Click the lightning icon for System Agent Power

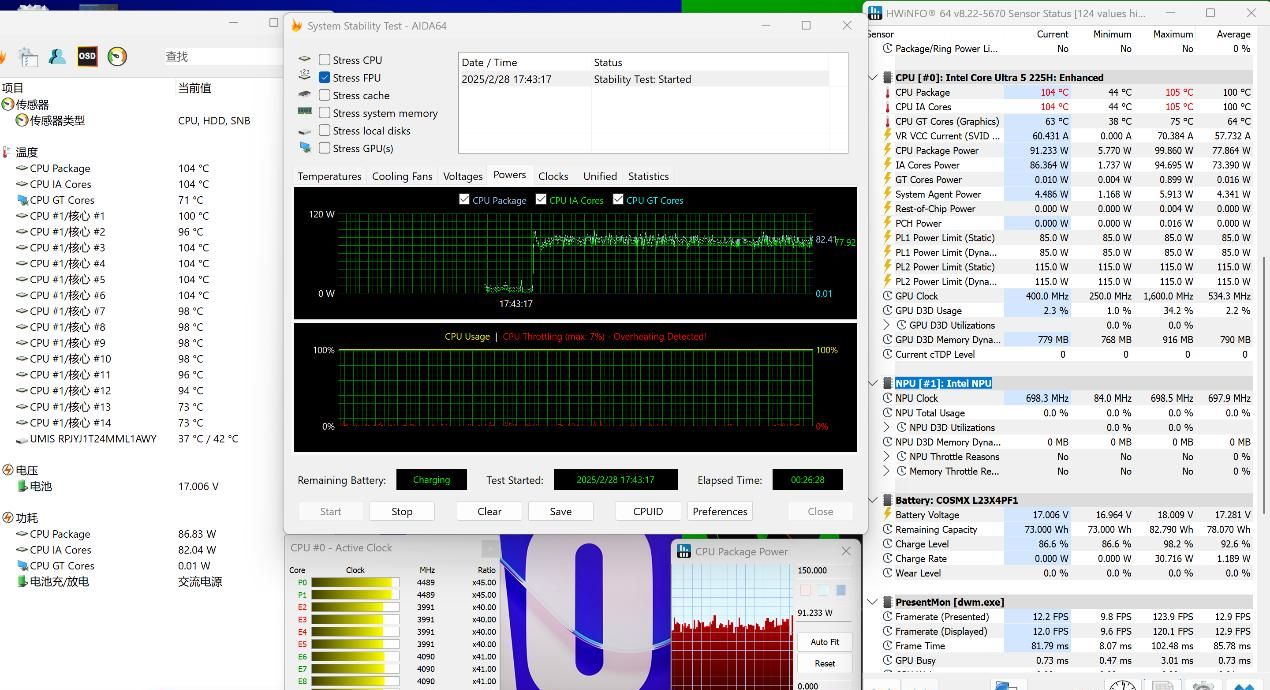(x=886, y=194)
